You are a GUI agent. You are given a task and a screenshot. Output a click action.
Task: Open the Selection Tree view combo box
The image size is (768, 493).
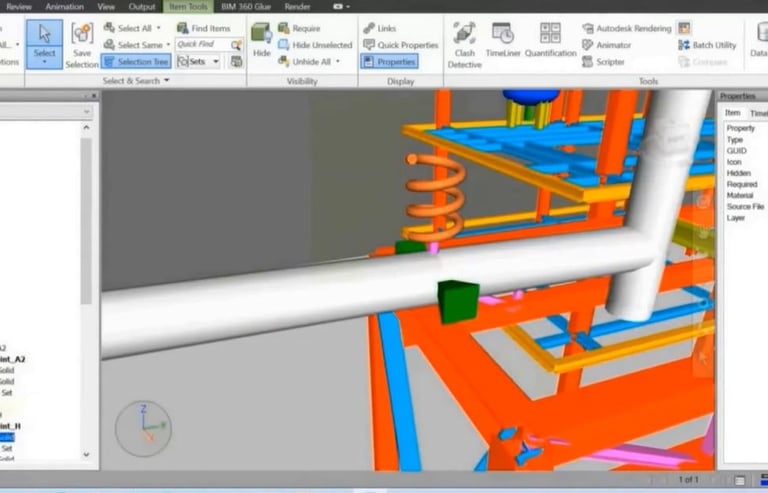pos(46,112)
